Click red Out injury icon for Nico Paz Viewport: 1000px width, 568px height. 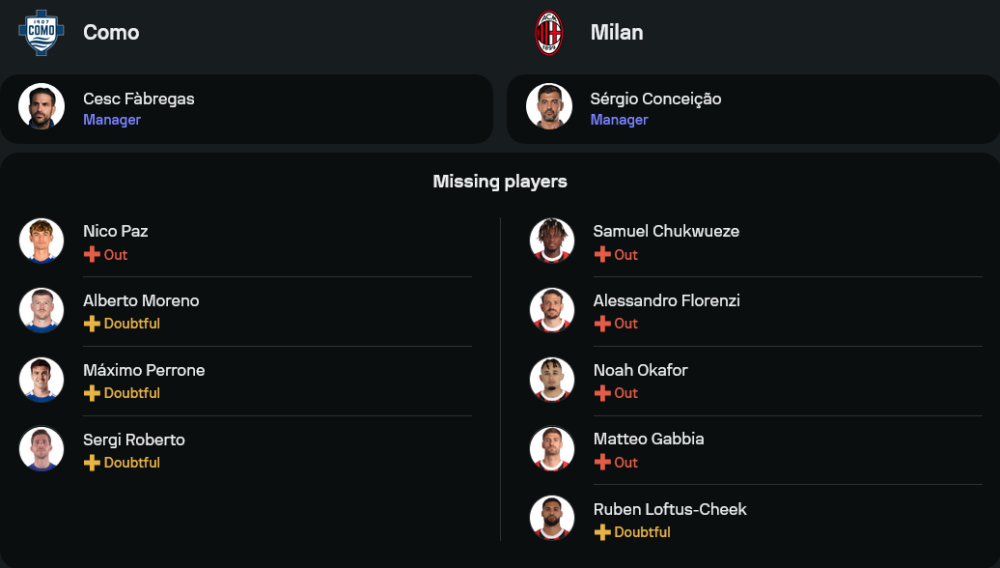(92, 255)
